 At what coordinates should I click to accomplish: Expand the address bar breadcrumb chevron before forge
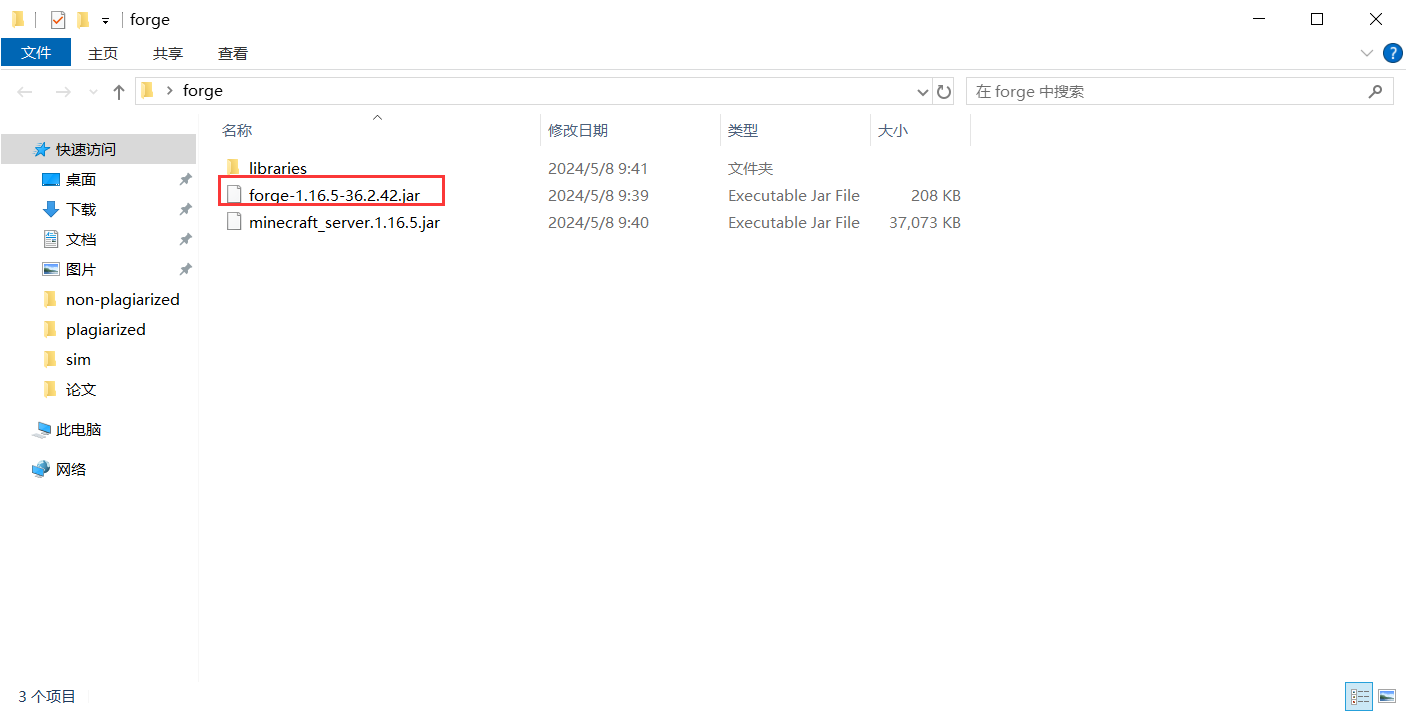170,91
